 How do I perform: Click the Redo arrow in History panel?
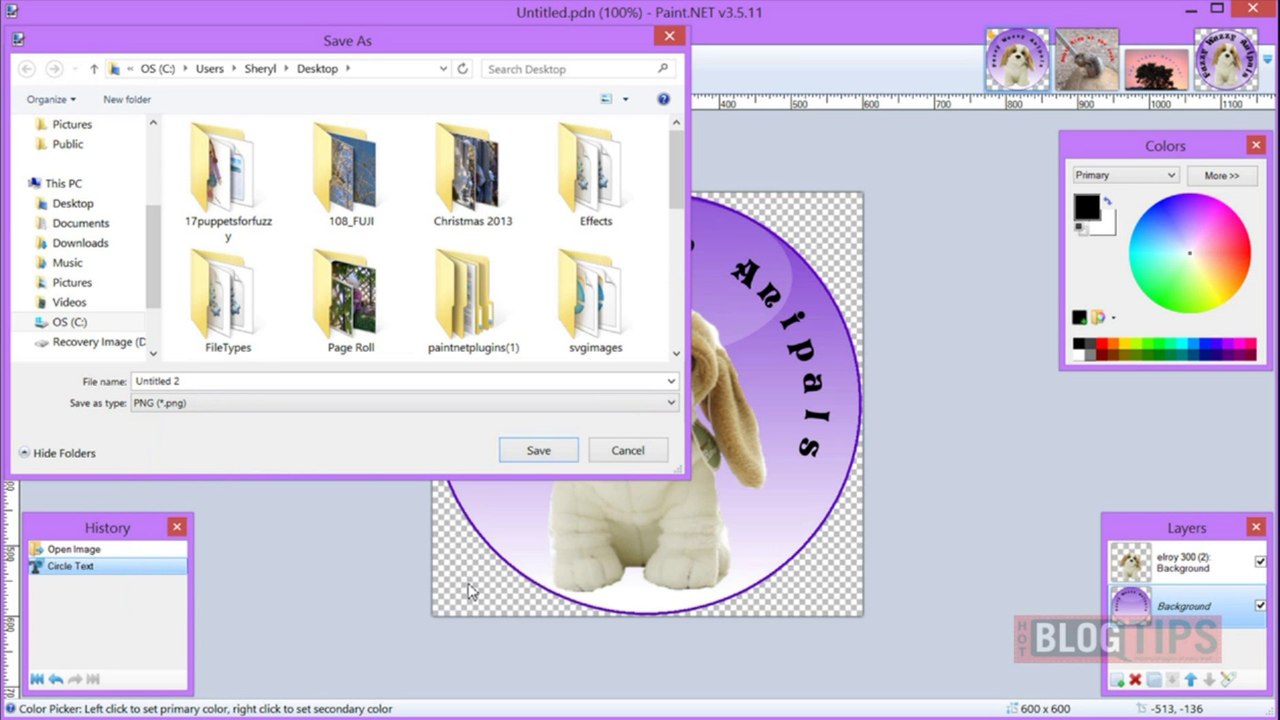75,679
